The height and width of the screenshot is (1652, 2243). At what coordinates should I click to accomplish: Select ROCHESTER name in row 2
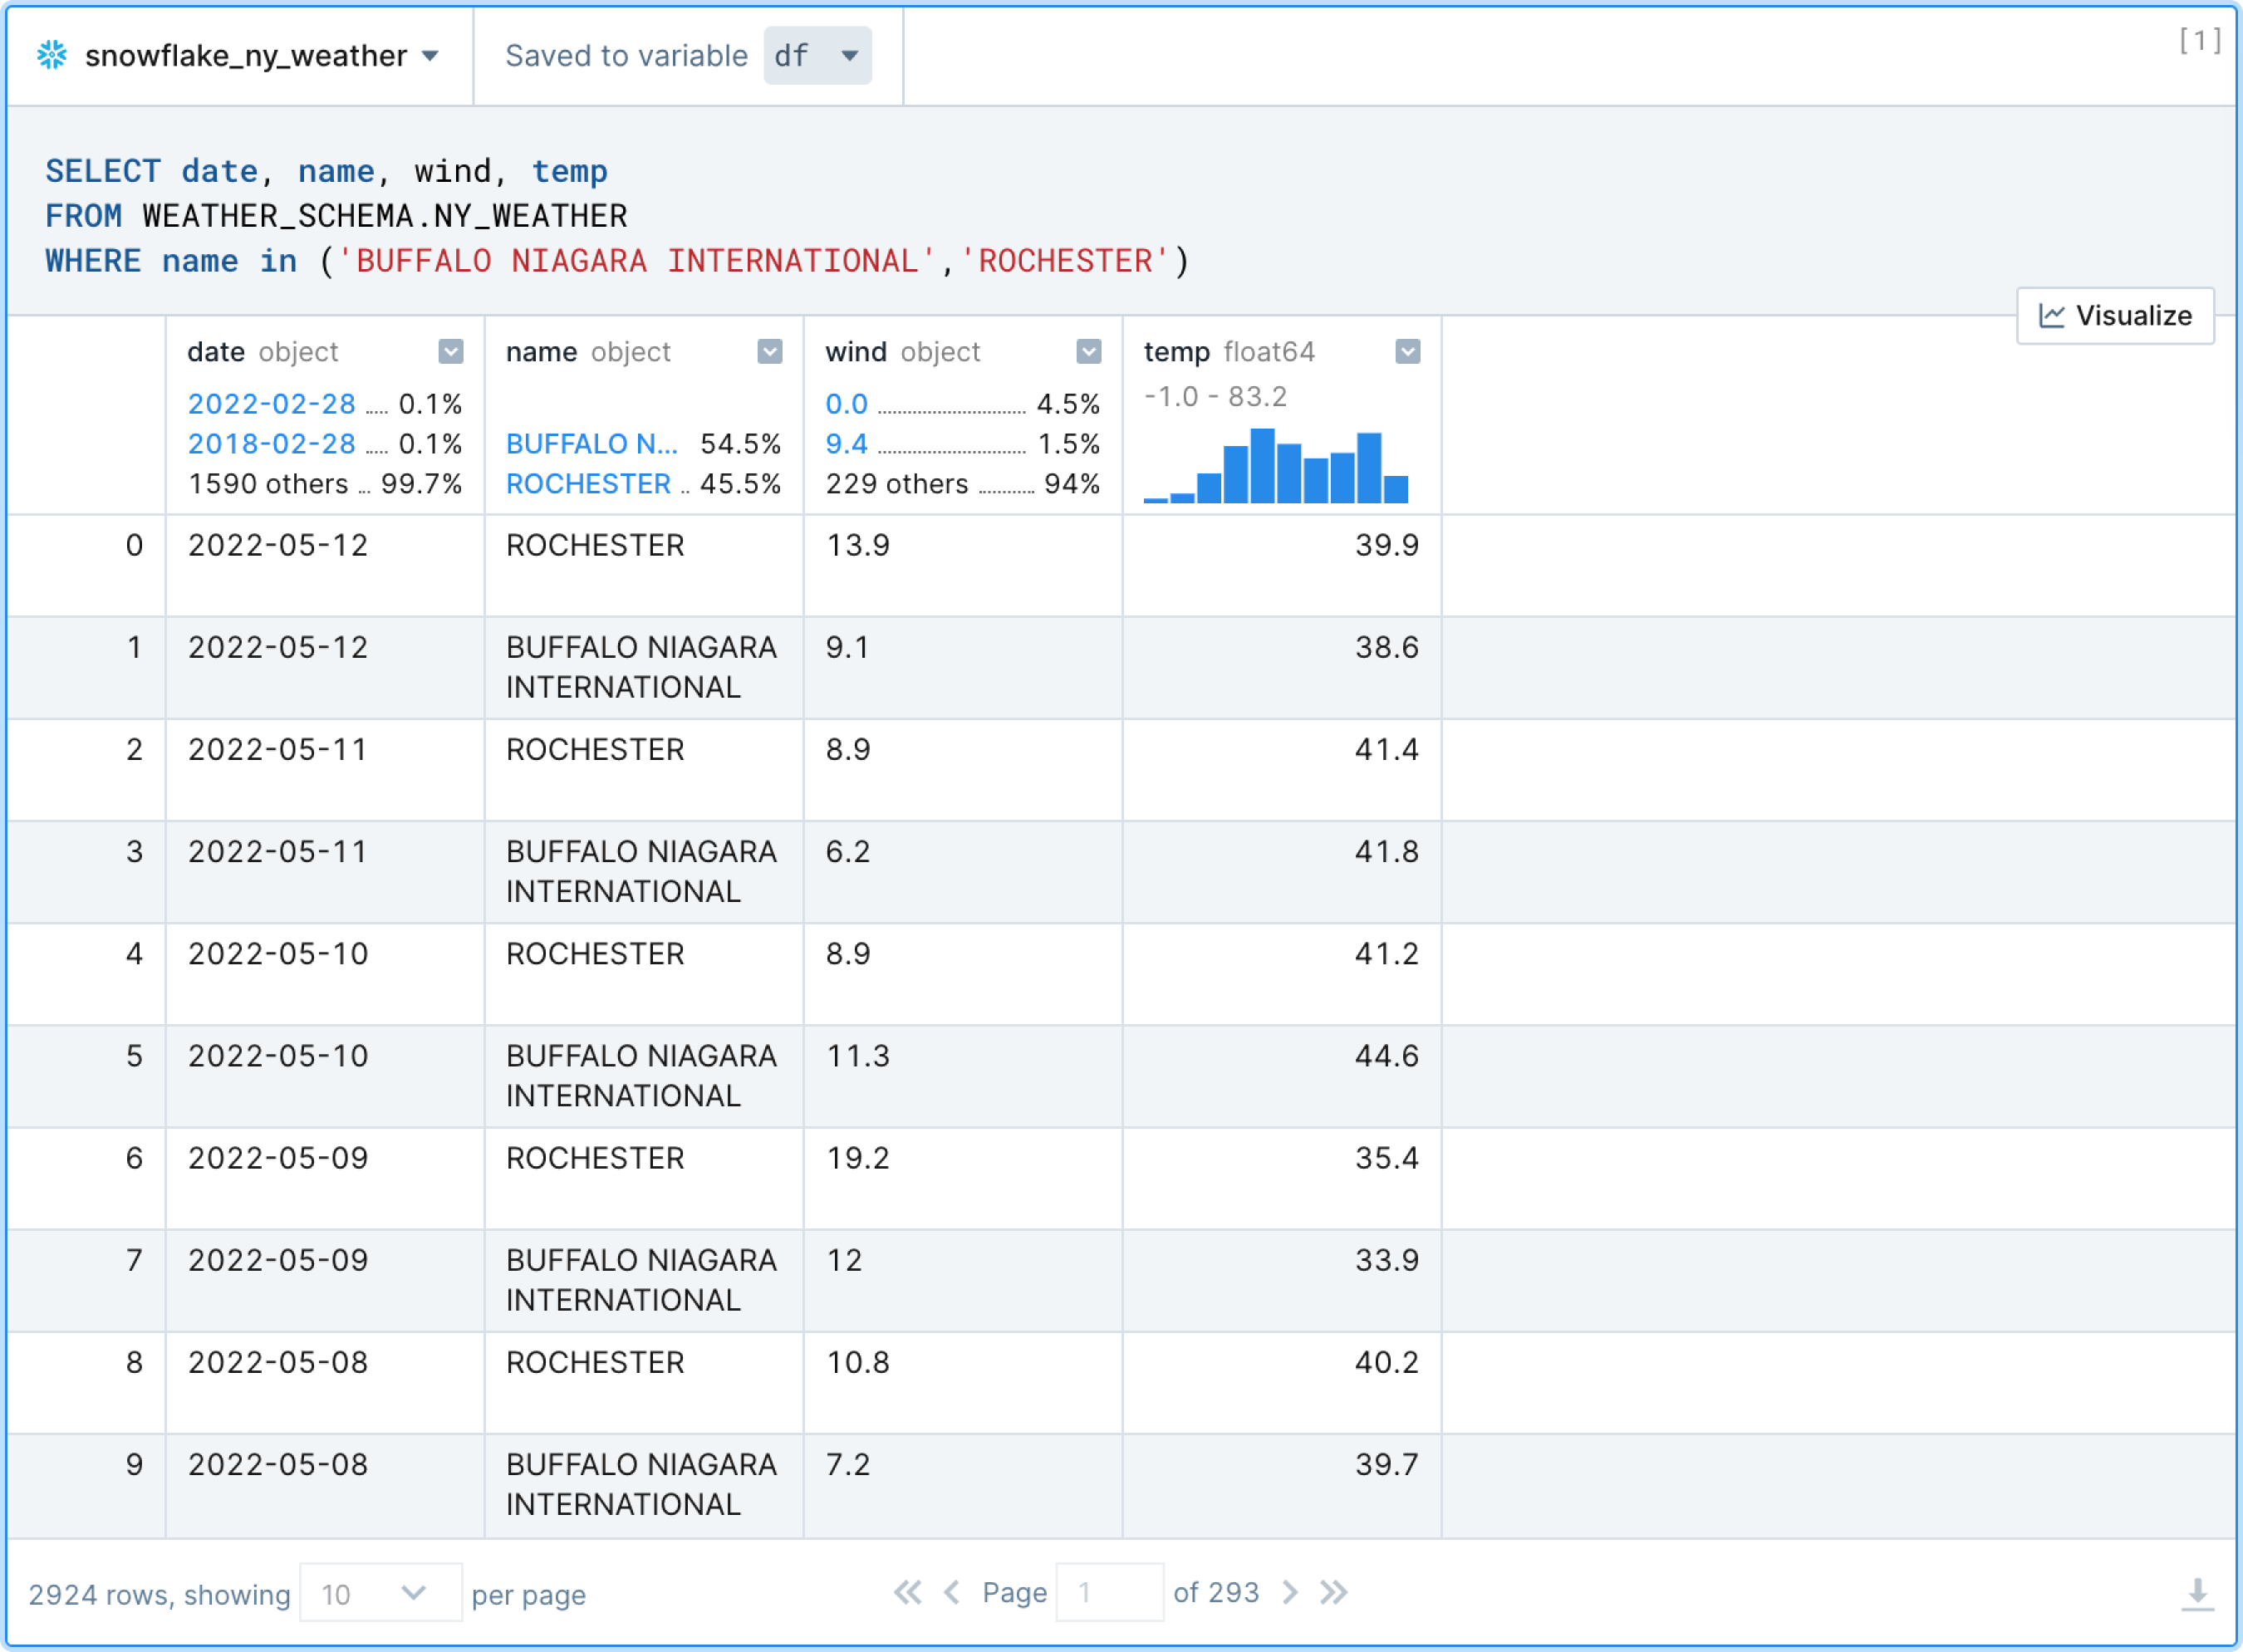click(595, 749)
